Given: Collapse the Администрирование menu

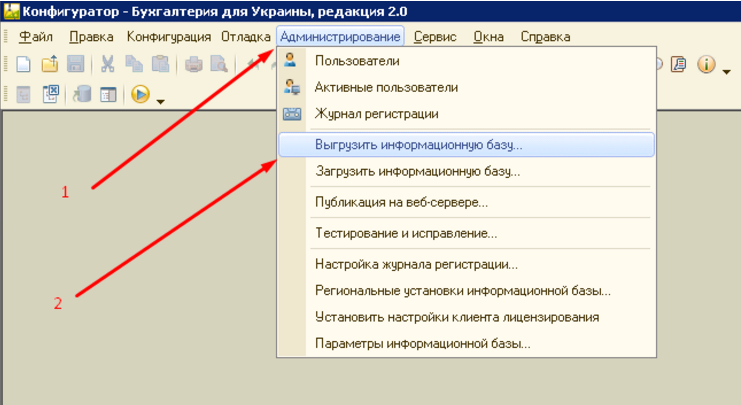Looking at the screenshot, I should coord(340,36).
